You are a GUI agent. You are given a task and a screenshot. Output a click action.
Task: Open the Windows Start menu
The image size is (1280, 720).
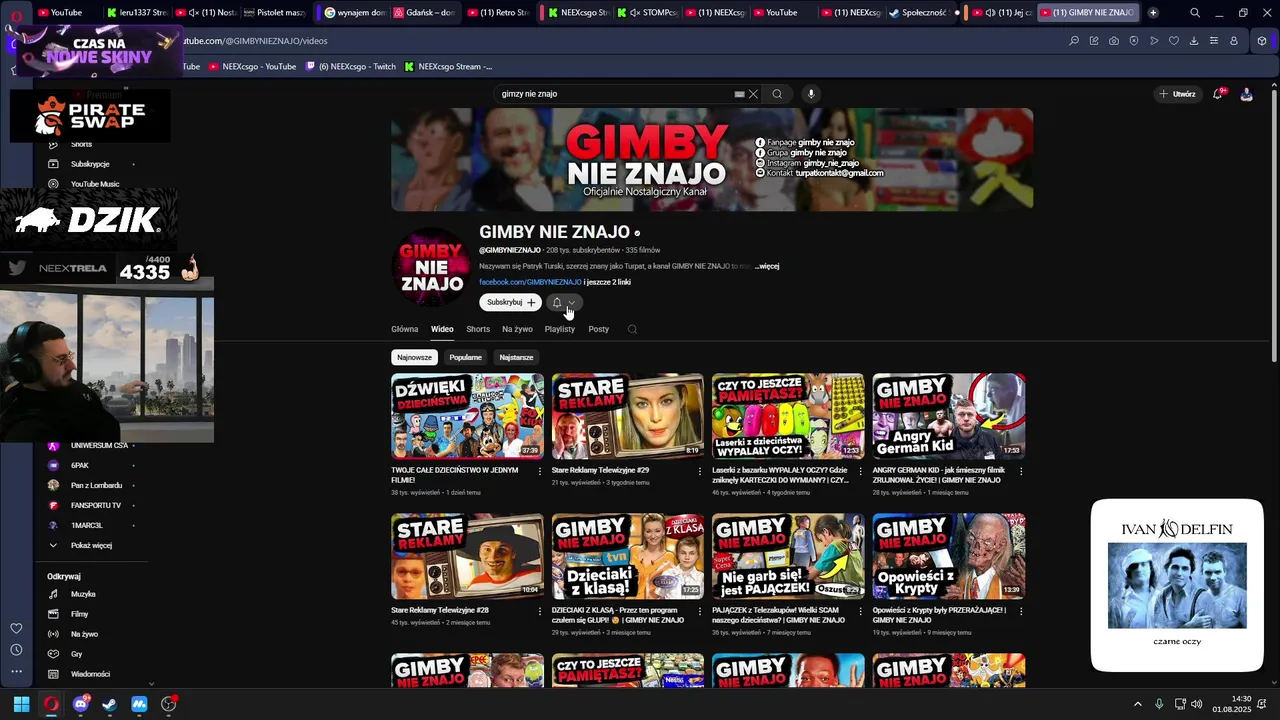point(21,704)
